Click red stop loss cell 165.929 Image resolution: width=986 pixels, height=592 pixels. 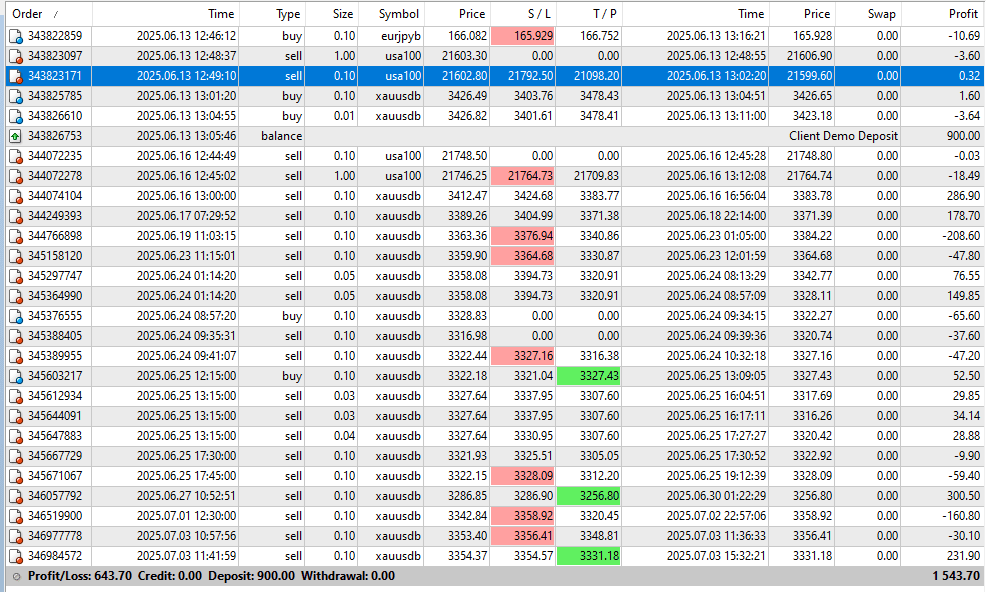point(523,36)
